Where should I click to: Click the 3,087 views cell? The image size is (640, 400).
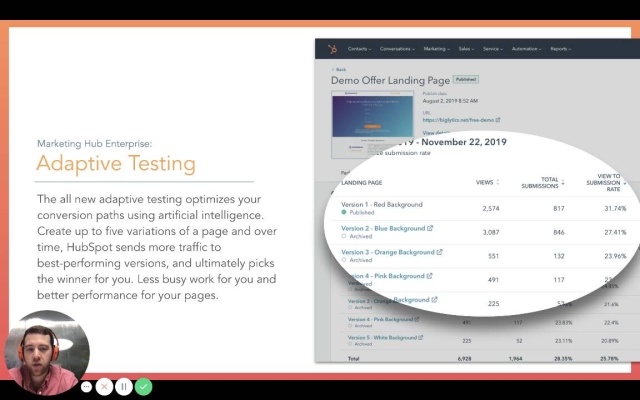491,232
